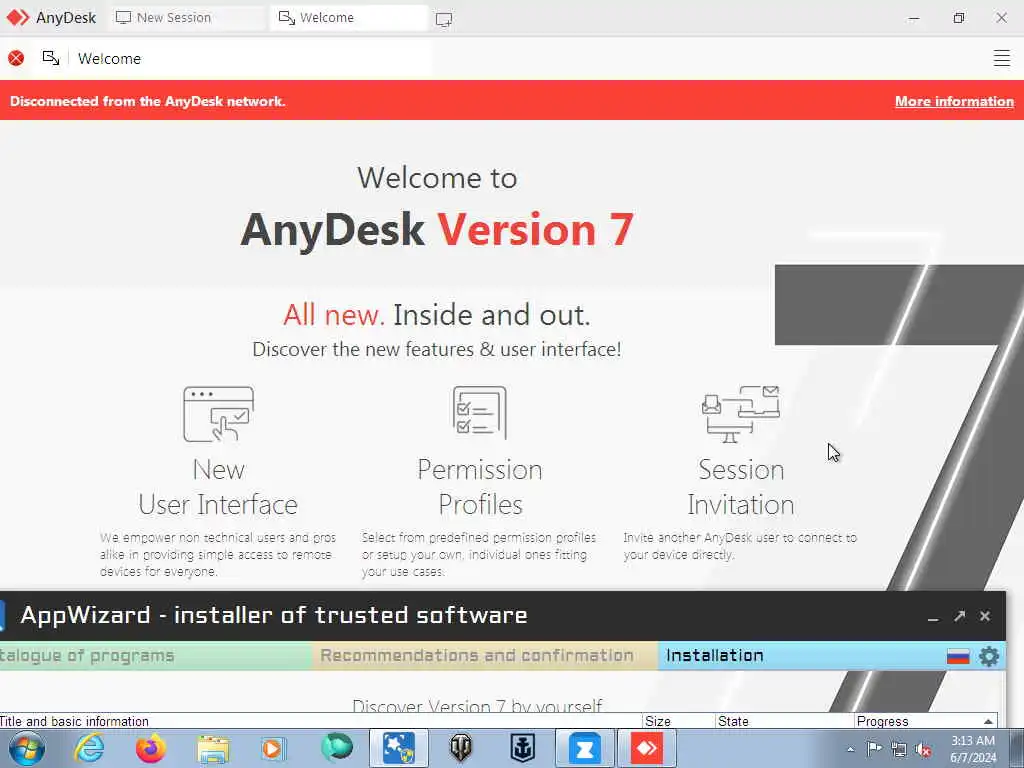Open the Catalogue of programs step in AppWizard
Viewport: 1024px width, 768px height.
click(155, 656)
